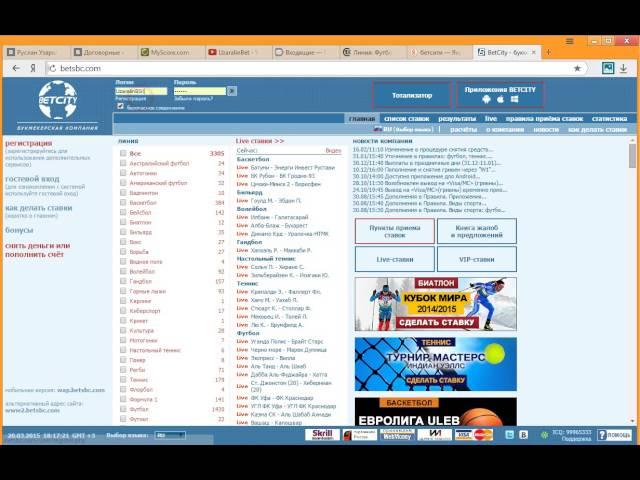
Task: Bookmark page with the star icon
Action: pyautogui.click(x=577, y=69)
